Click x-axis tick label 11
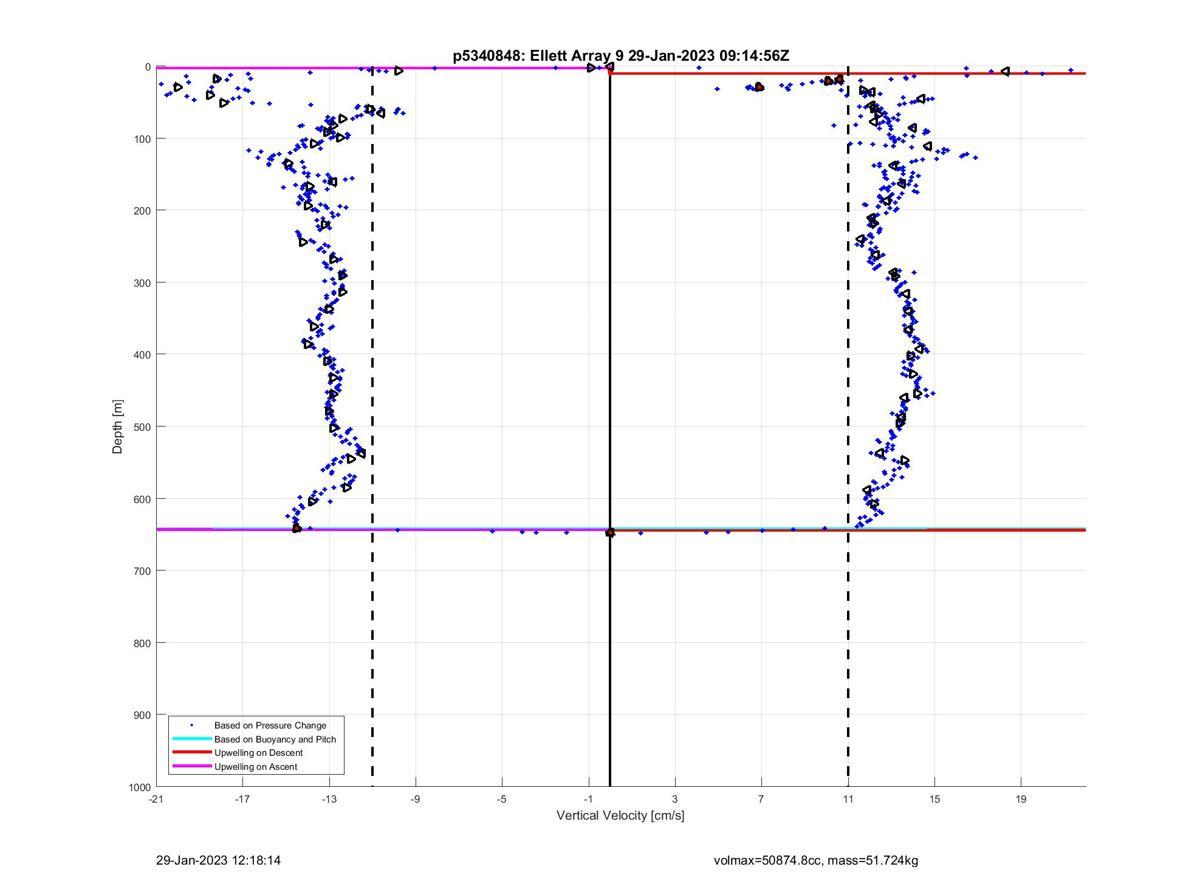1200x885 pixels. [848, 798]
